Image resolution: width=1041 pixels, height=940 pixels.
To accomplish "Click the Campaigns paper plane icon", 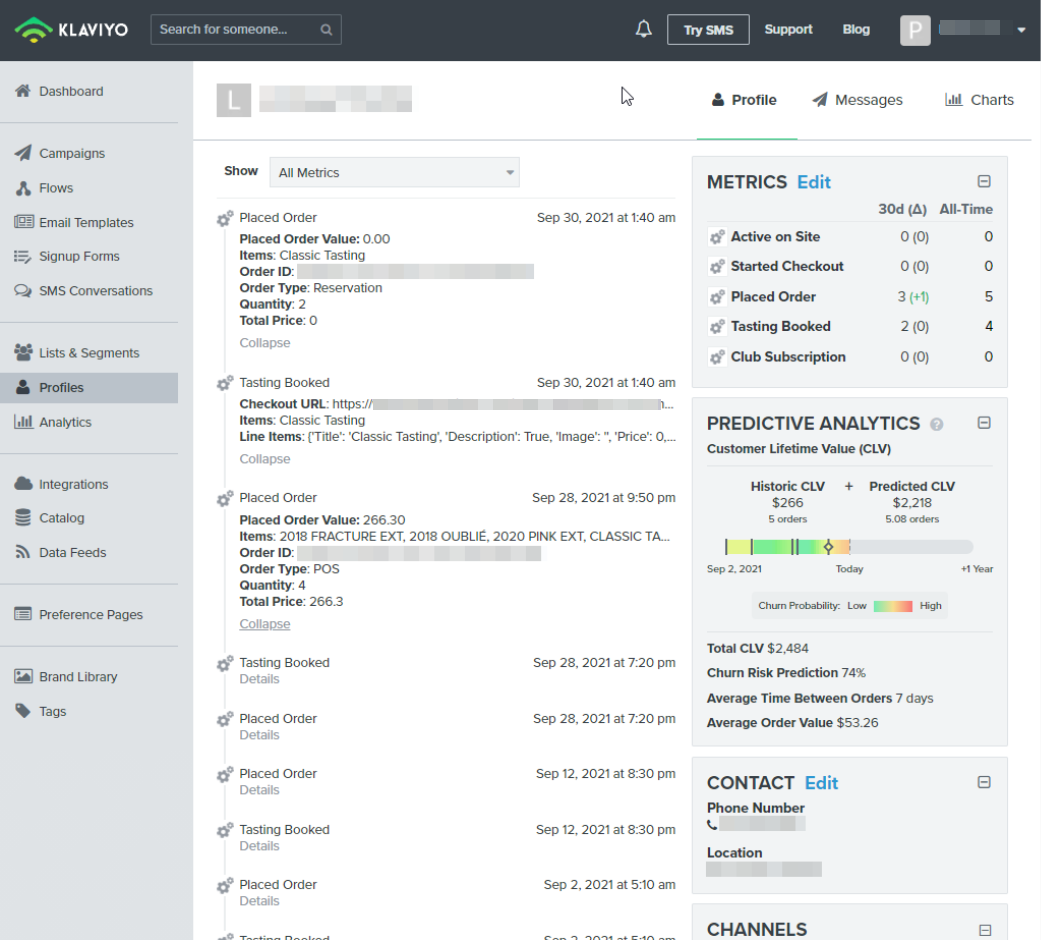I will 23,153.
